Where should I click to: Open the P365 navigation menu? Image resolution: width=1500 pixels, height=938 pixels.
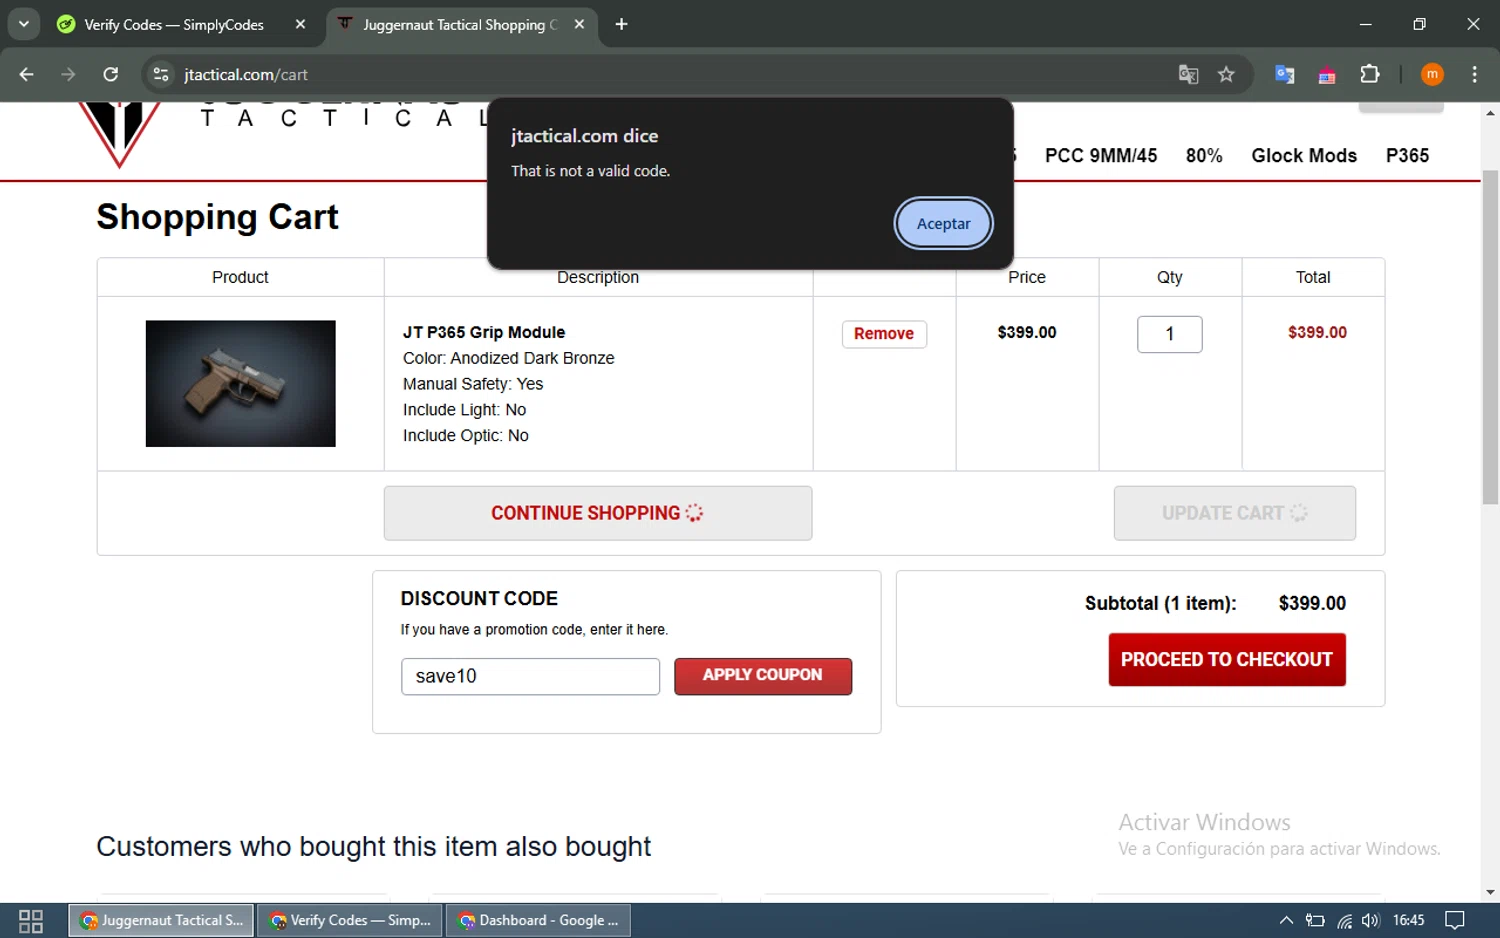point(1407,155)
